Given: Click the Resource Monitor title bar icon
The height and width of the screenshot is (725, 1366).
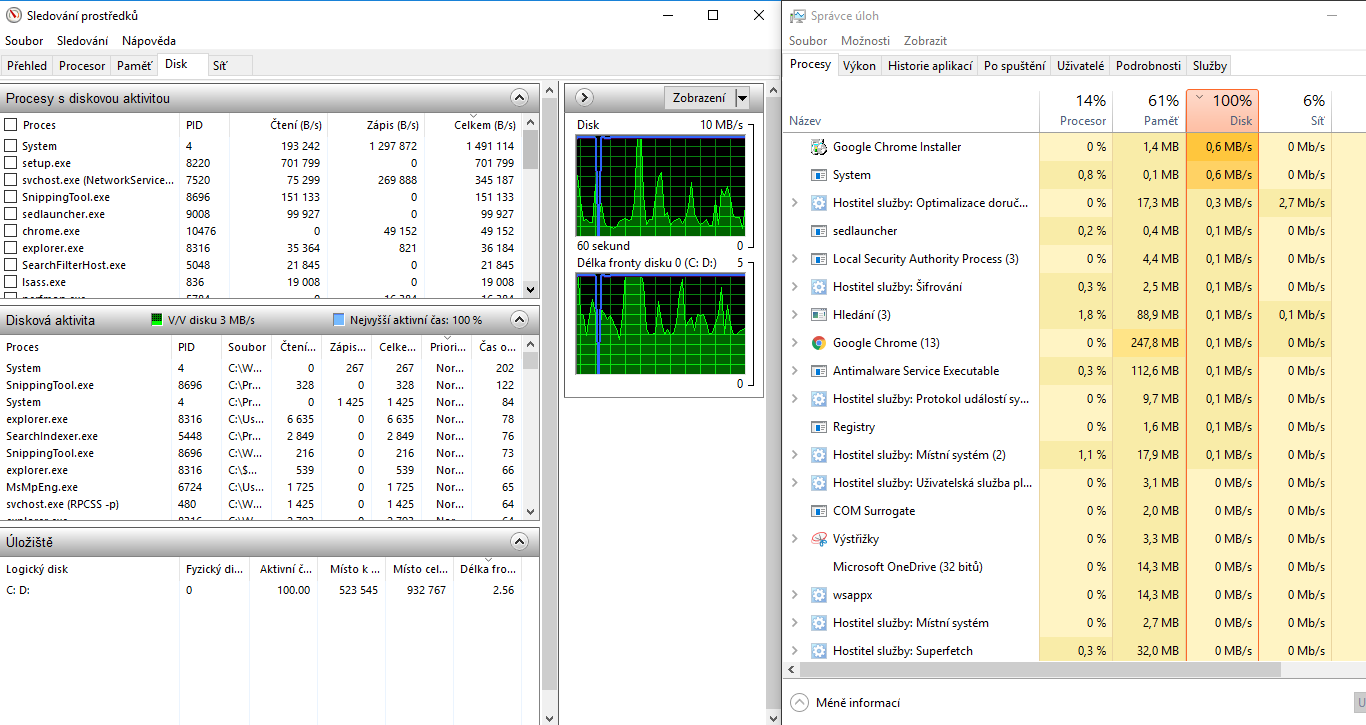Looking at the screenshot, I should [x=14, y=15].
